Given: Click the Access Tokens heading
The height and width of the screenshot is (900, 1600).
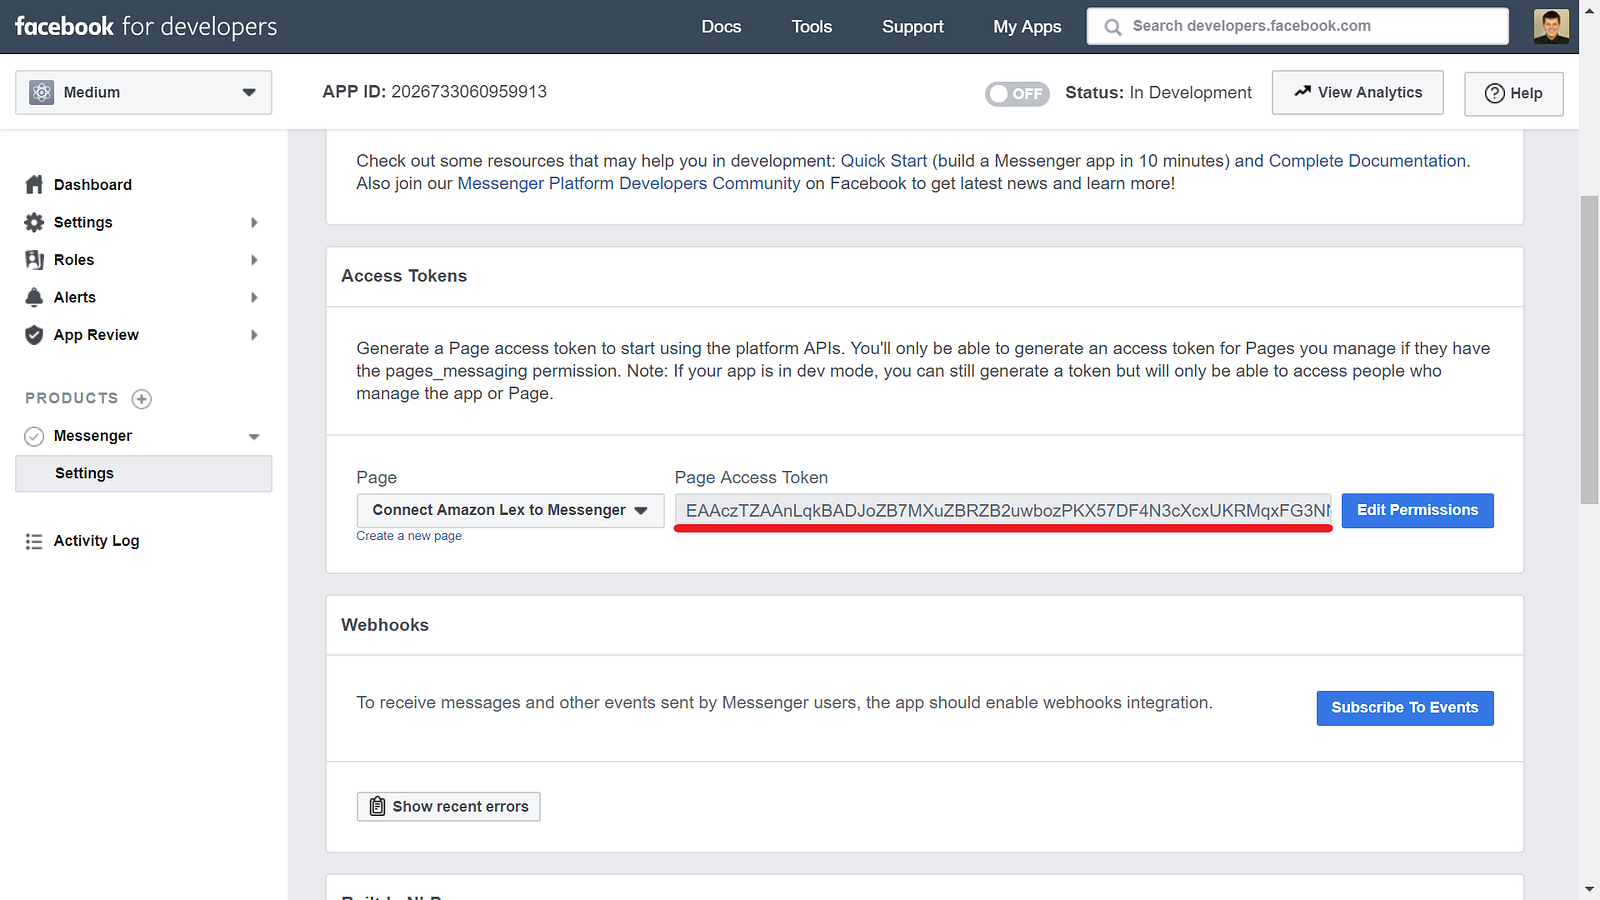Looking at the screenshot, I should coord(404,276).
